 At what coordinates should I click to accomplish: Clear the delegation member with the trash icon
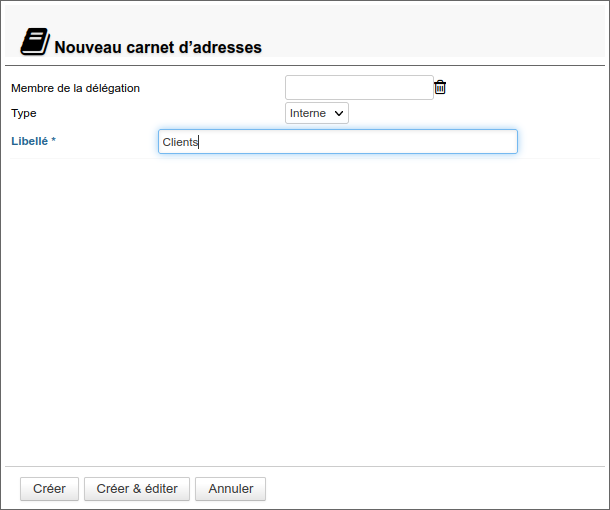440,88
